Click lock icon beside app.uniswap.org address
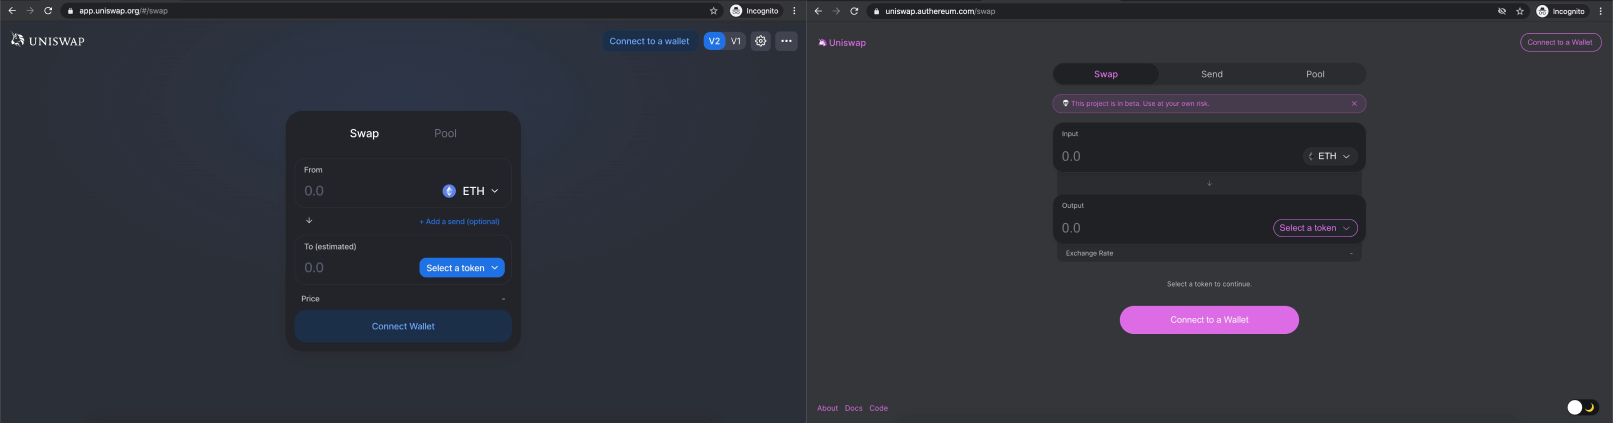 70,11
